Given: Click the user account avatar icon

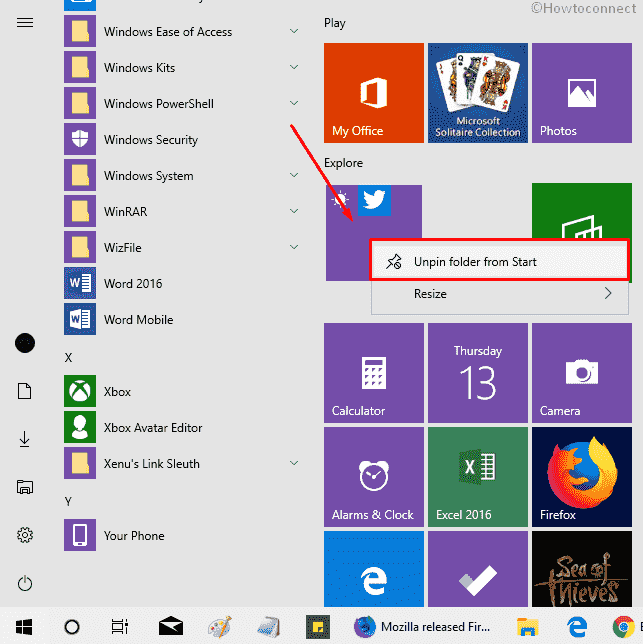Looking at the screenshot, I should click(25, 343).
